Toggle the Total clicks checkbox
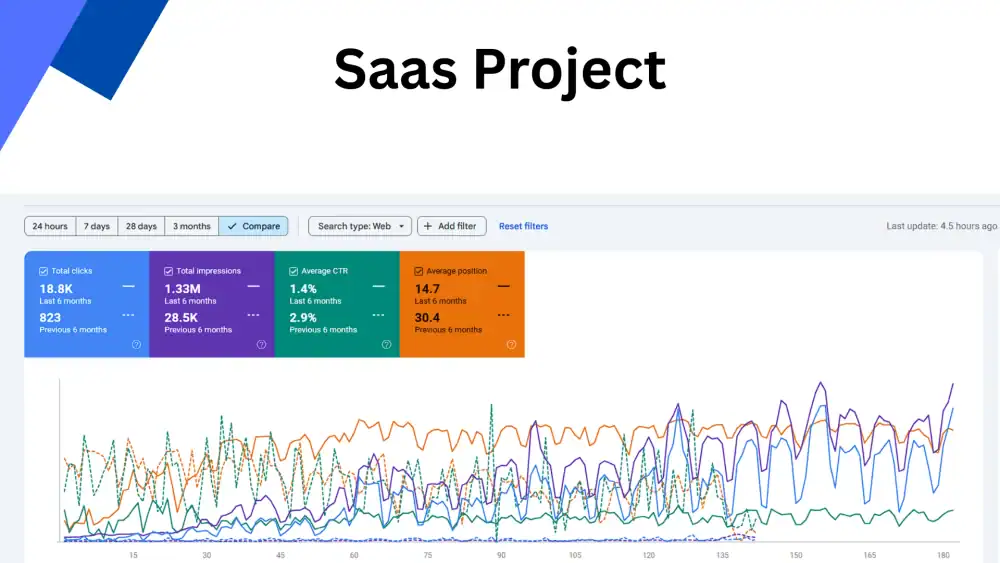 click(x=43, y=271)
